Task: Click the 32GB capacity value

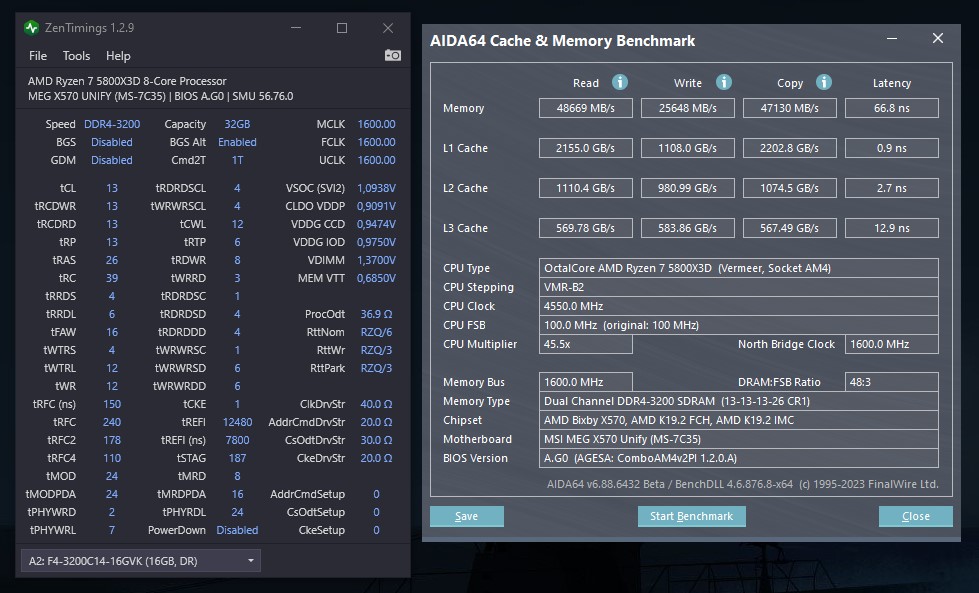Action: [x=237, y=124]
